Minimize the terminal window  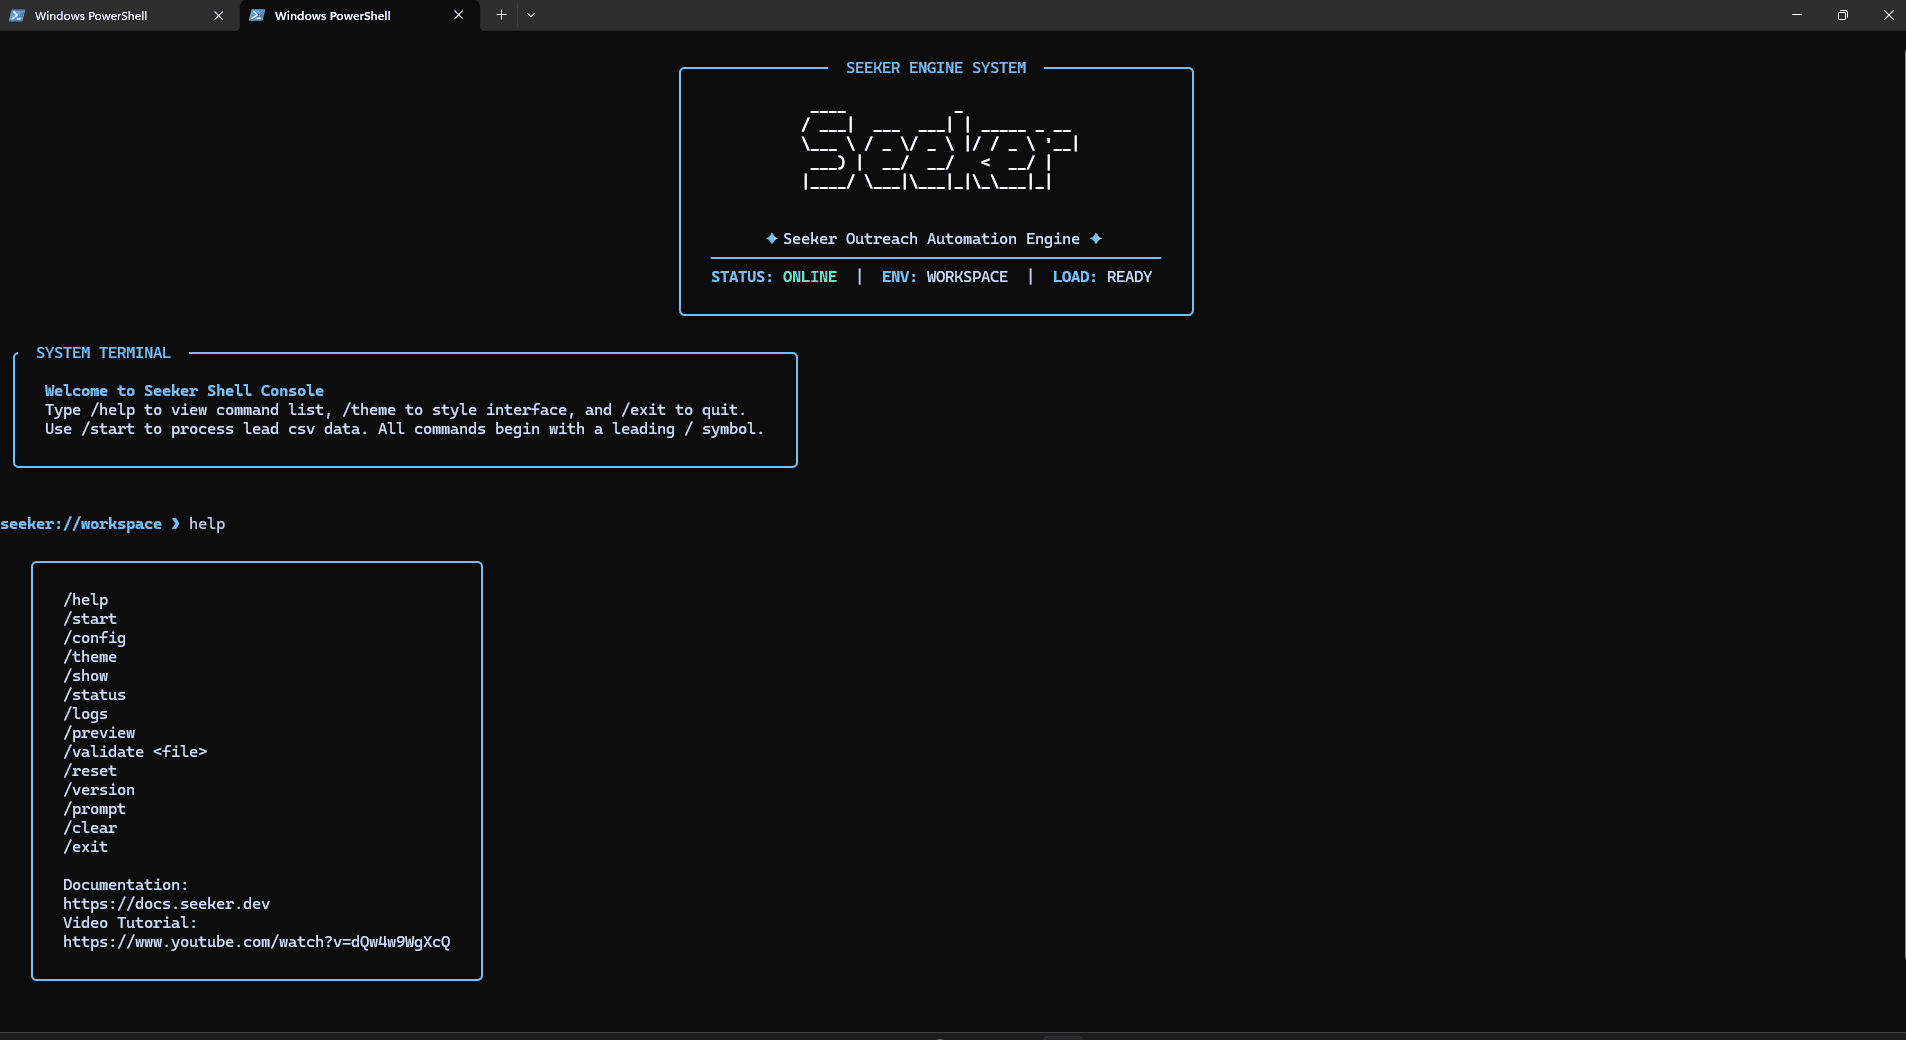click(1796, 15)
